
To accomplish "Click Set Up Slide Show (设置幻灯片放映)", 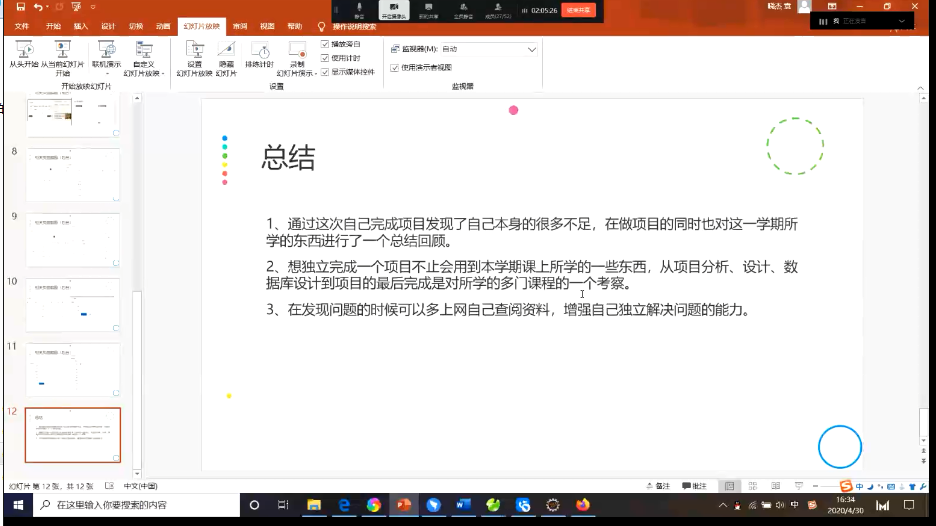I will pos(195,55).
